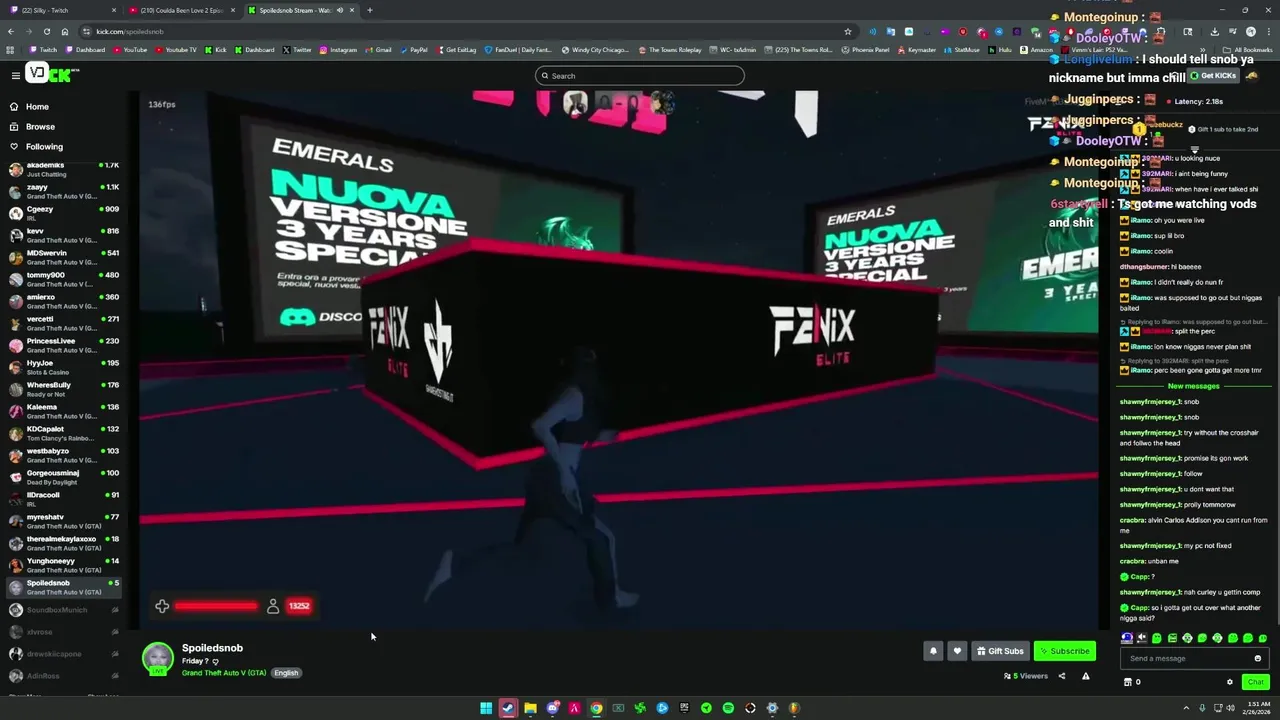The image size is (1280, 720).
Task: Open the All Bookmarks folder
Action: [1248, 49]
